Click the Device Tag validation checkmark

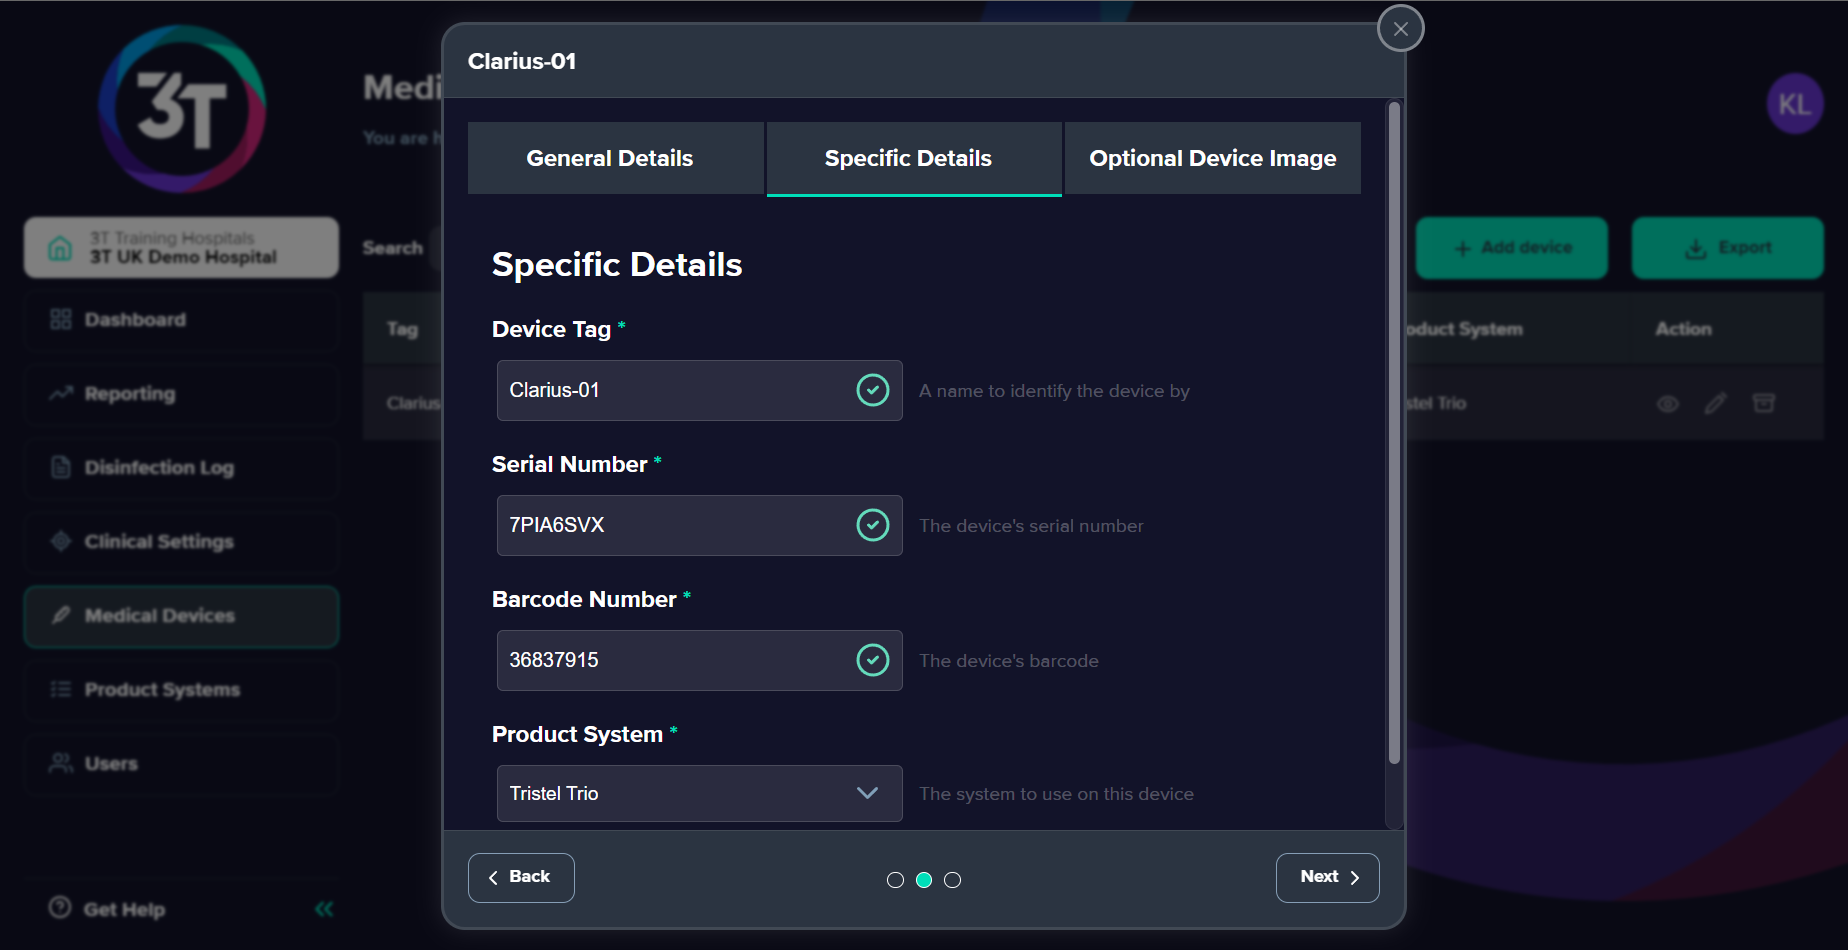pyautogui.click(x=872, y=390)
